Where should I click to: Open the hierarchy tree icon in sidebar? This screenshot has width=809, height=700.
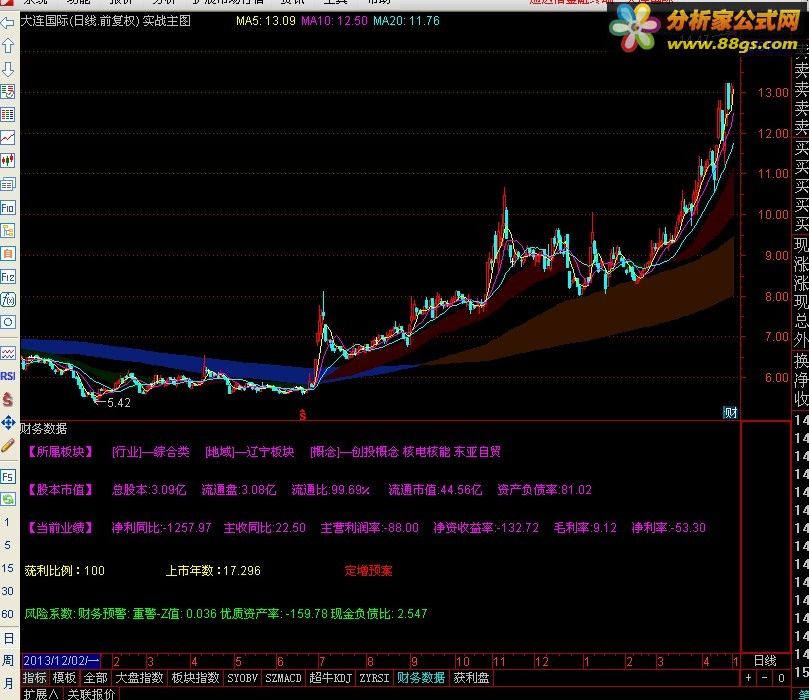click(7, 231)
